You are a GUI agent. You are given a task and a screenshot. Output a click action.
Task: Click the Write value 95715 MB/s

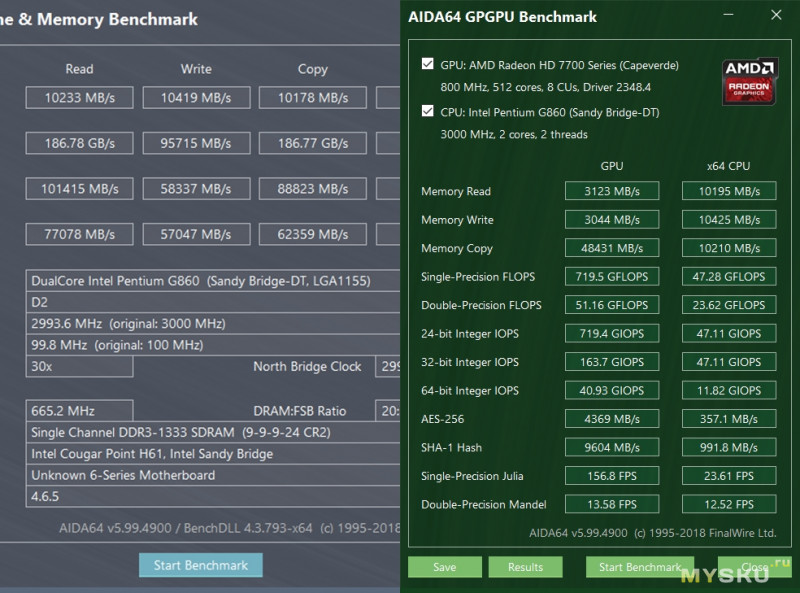point(196,143)
